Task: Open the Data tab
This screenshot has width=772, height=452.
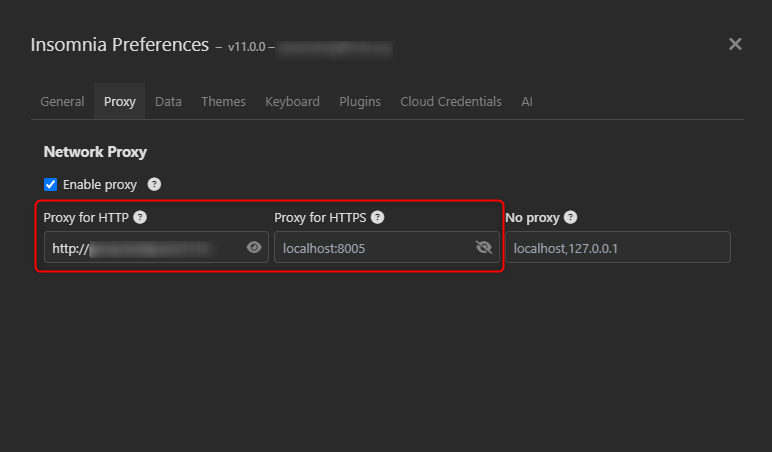Action: click(168, 101)
